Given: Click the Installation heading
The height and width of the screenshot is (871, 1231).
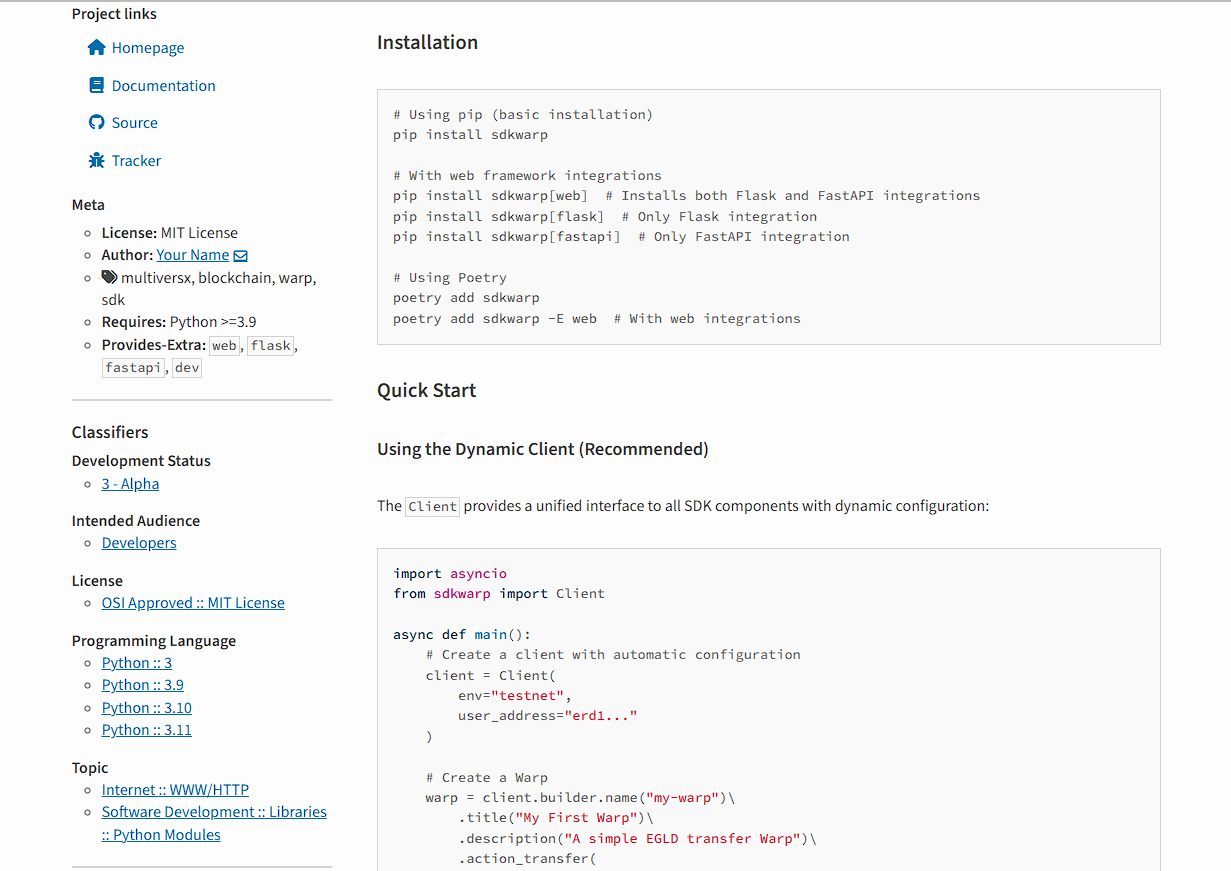Looking at the screenshot, I should pos(427,42).
